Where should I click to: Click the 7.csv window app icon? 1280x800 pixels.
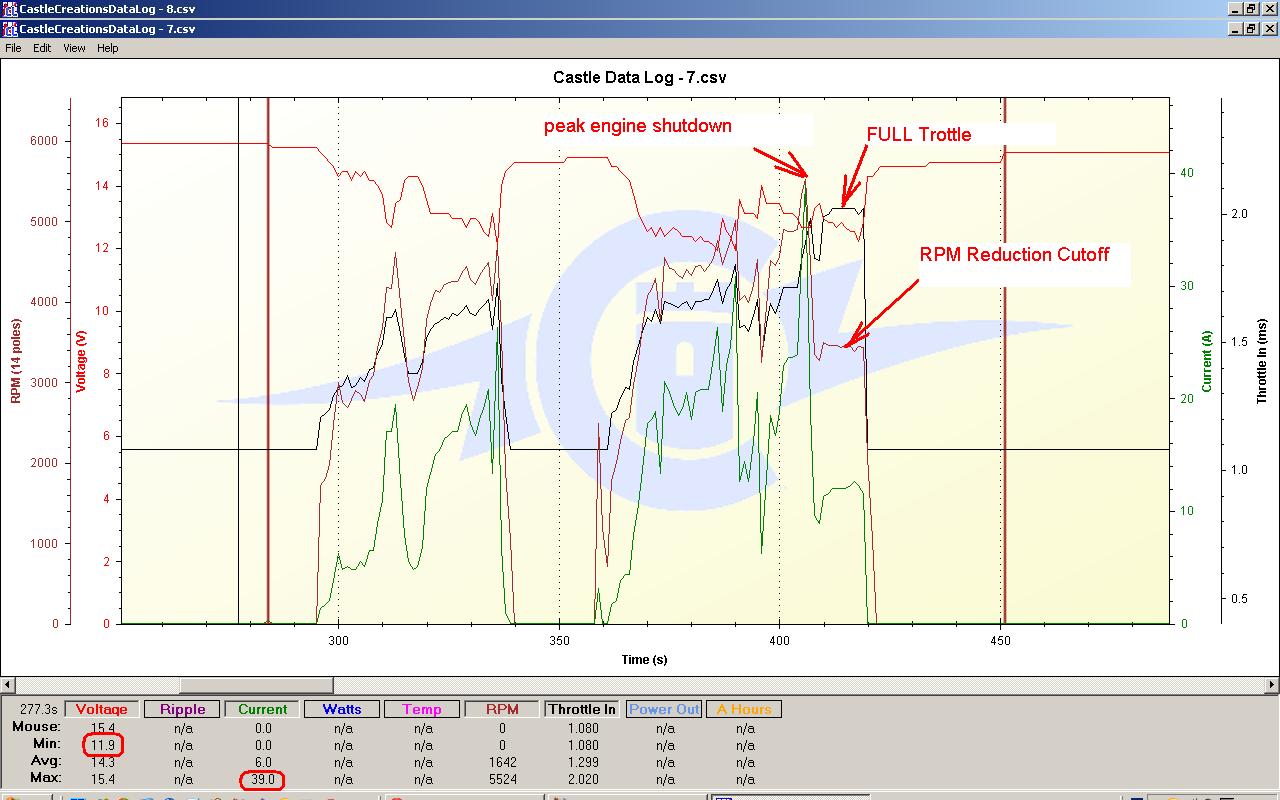[x=9, y=29]
